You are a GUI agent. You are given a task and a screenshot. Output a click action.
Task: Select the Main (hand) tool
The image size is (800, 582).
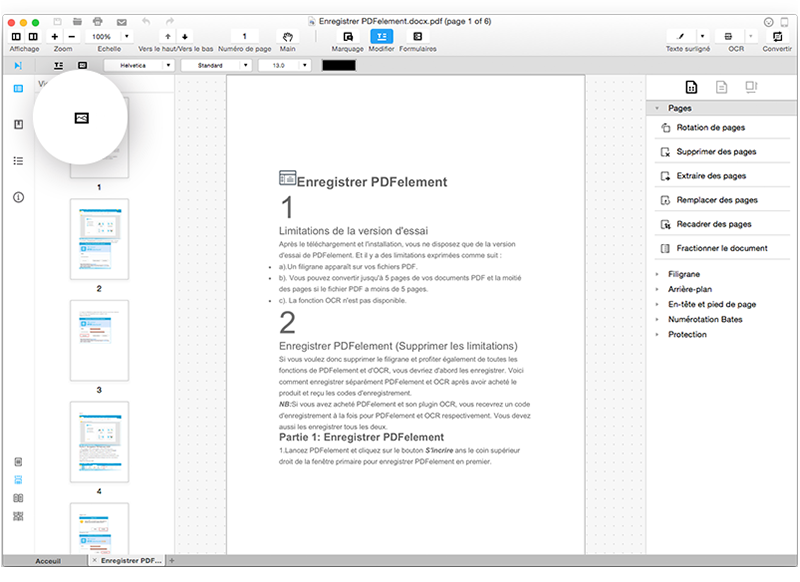tap(288, 36)
